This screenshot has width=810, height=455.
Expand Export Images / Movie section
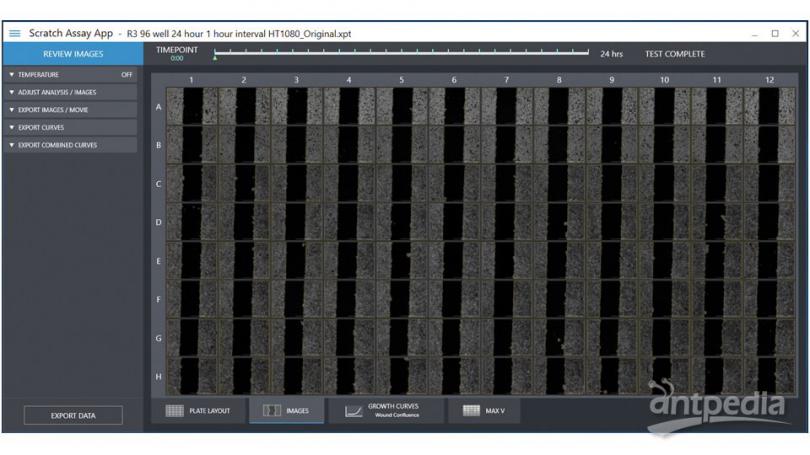[70, 110]
